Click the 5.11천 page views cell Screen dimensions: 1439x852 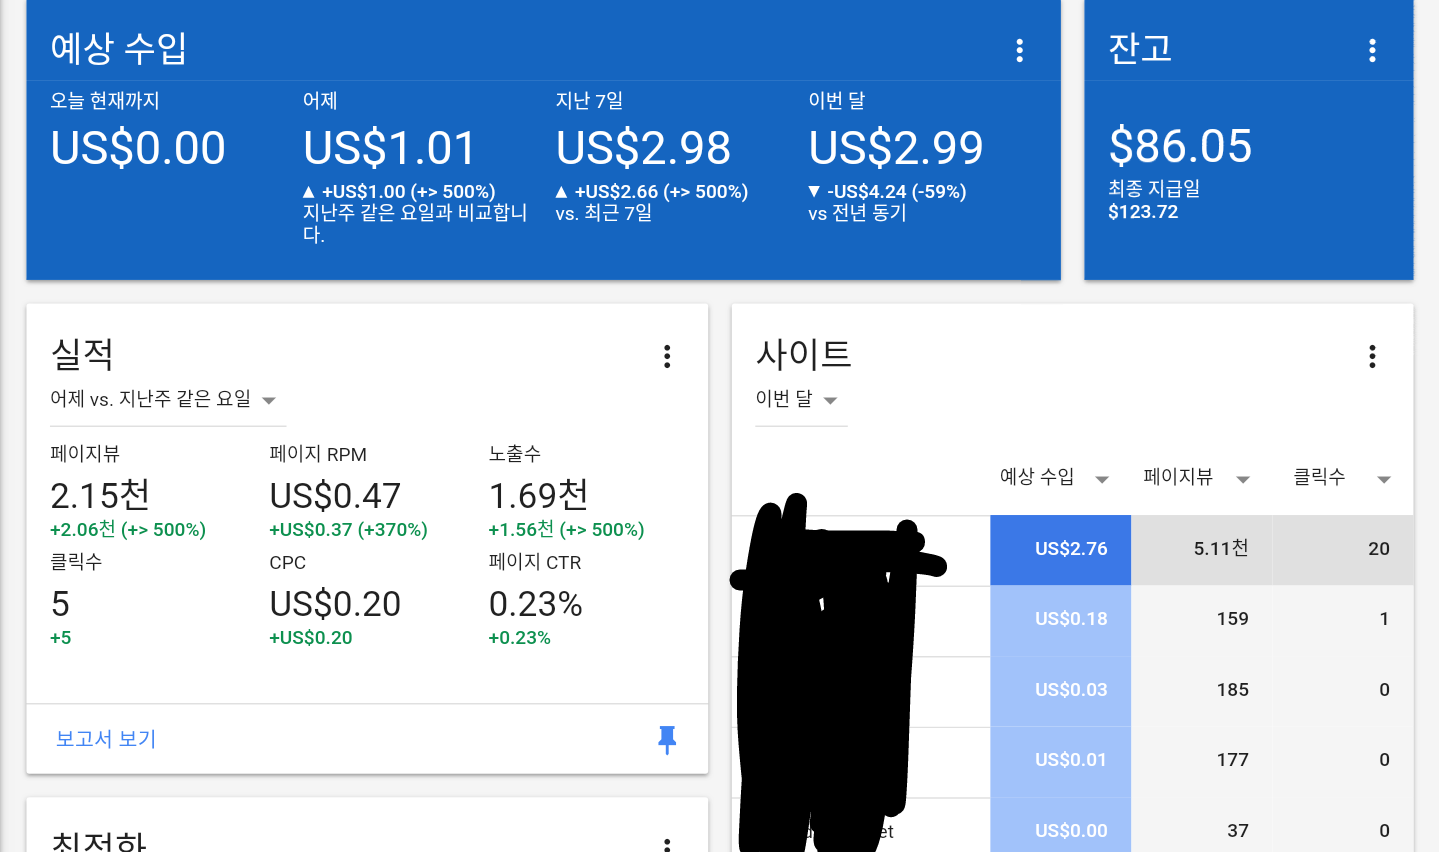(x=1220, y=549)
